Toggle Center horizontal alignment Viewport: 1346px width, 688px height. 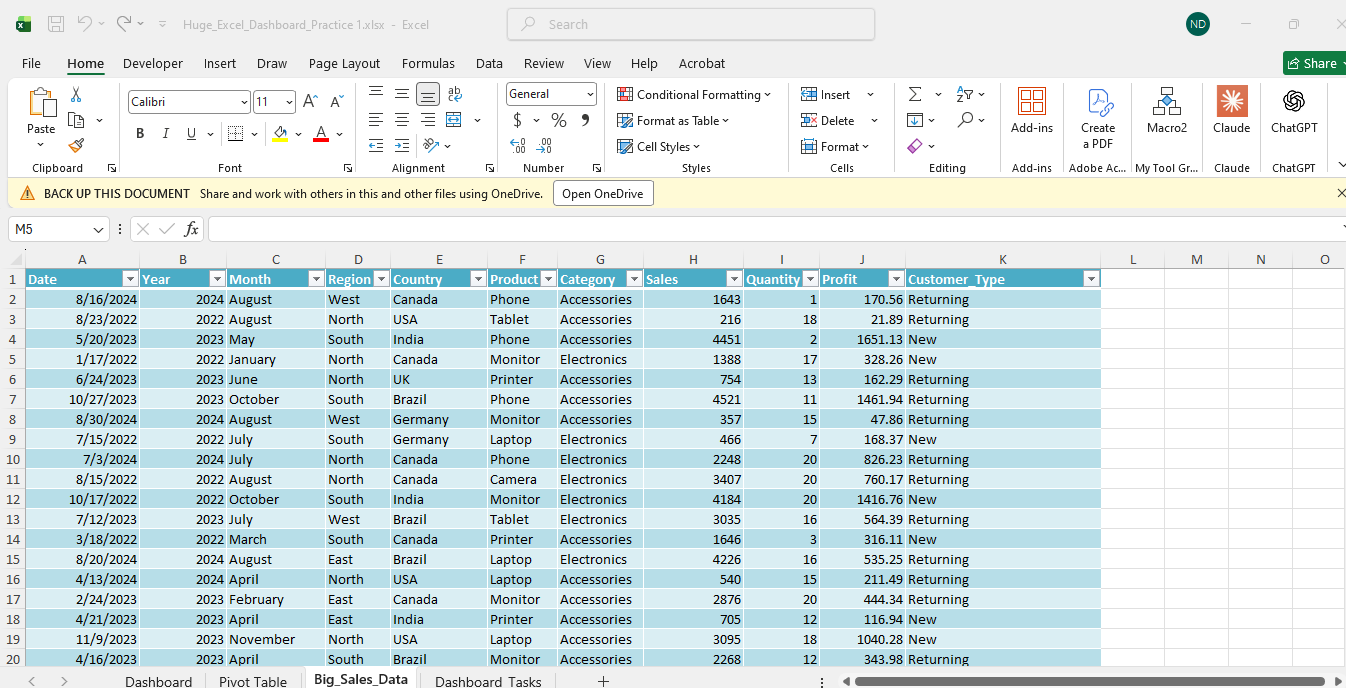pos(402,120)
